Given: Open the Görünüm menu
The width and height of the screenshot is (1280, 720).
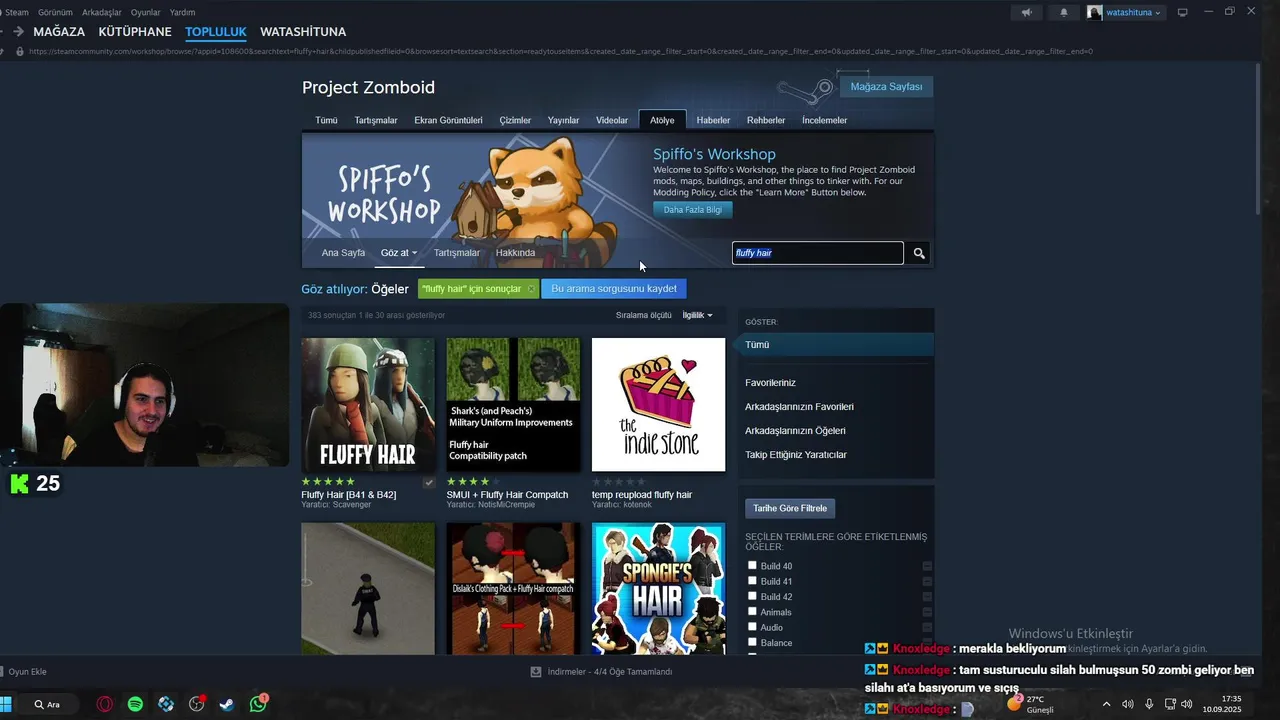Looking at the screenshot, I should [55, 12].
